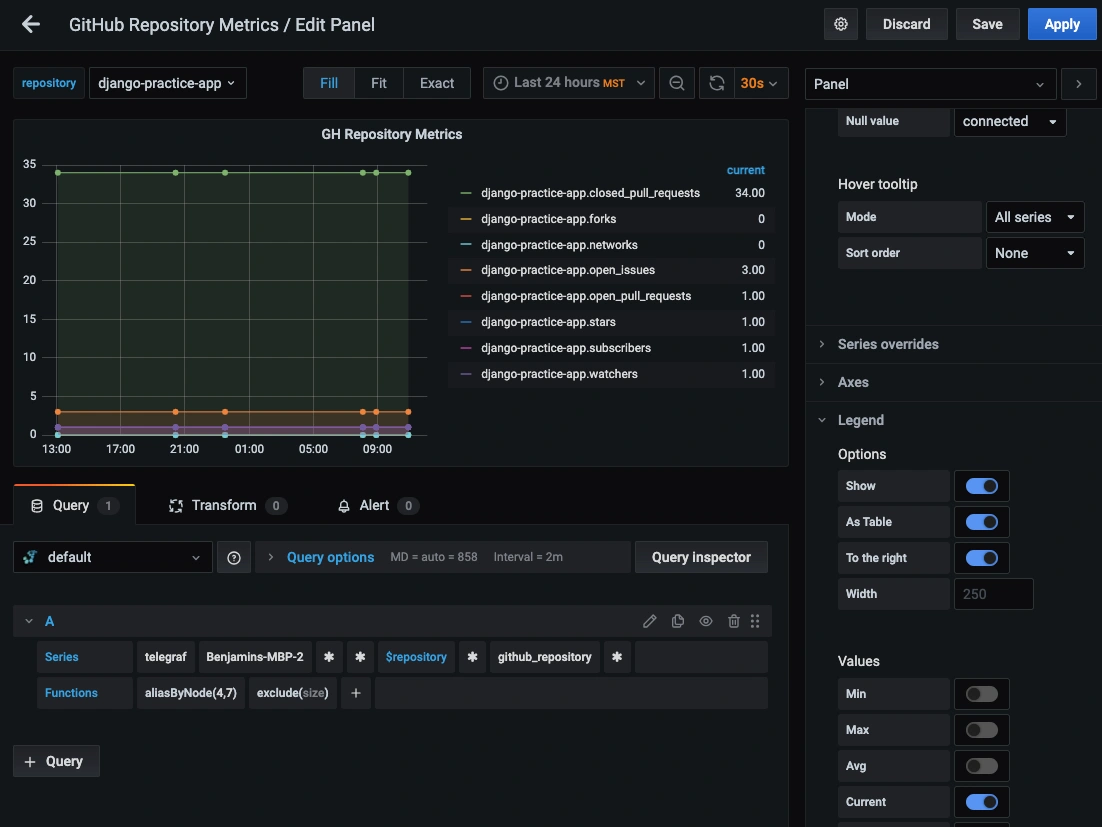The image size is (1102, 827).
Task: Go back using the left arrow icon
Action: (x=30, y=25)
